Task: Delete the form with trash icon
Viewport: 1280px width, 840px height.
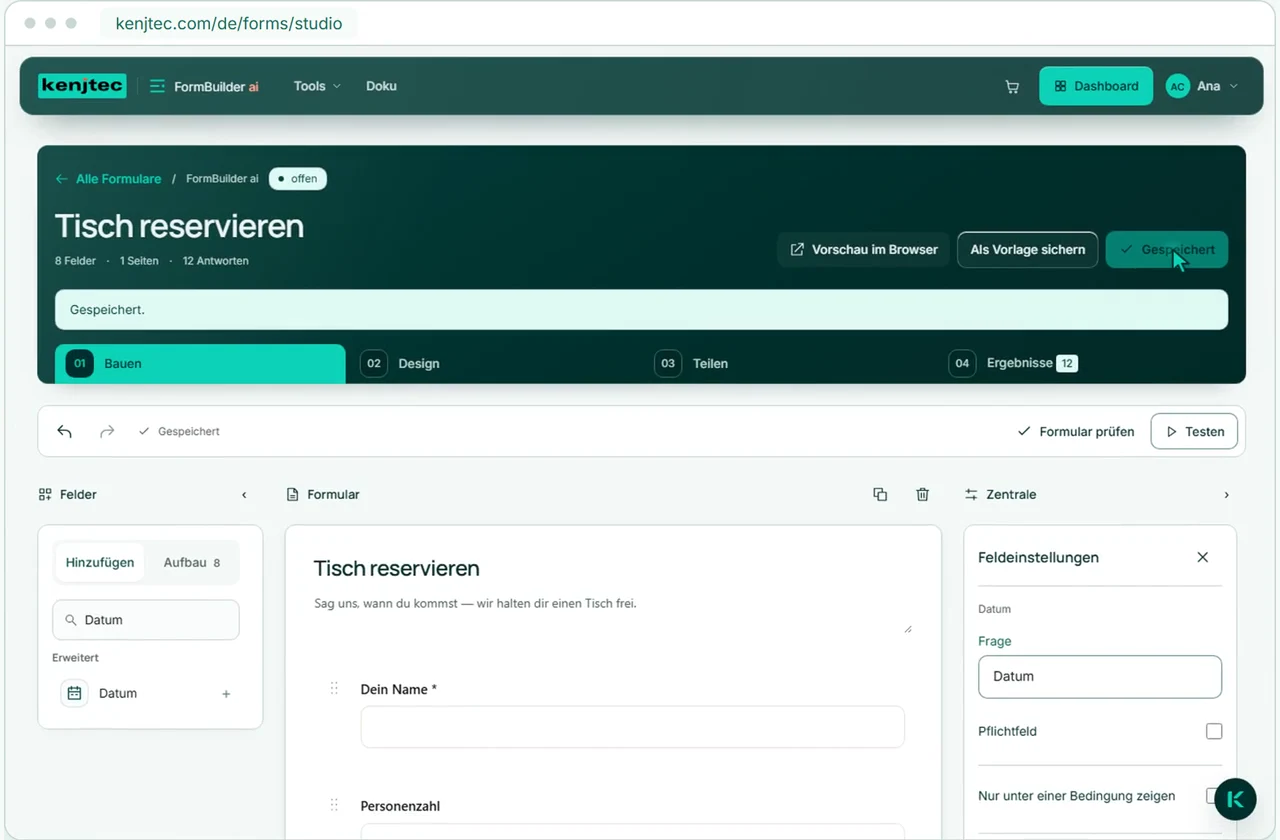Action: [x=923, y=494]
